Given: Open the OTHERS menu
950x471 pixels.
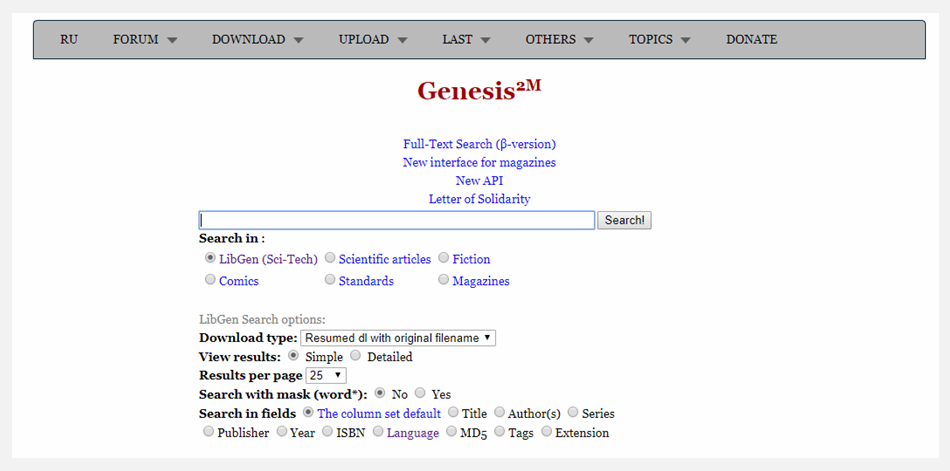Looking at the screenshot, I should (x=559, y=39).
